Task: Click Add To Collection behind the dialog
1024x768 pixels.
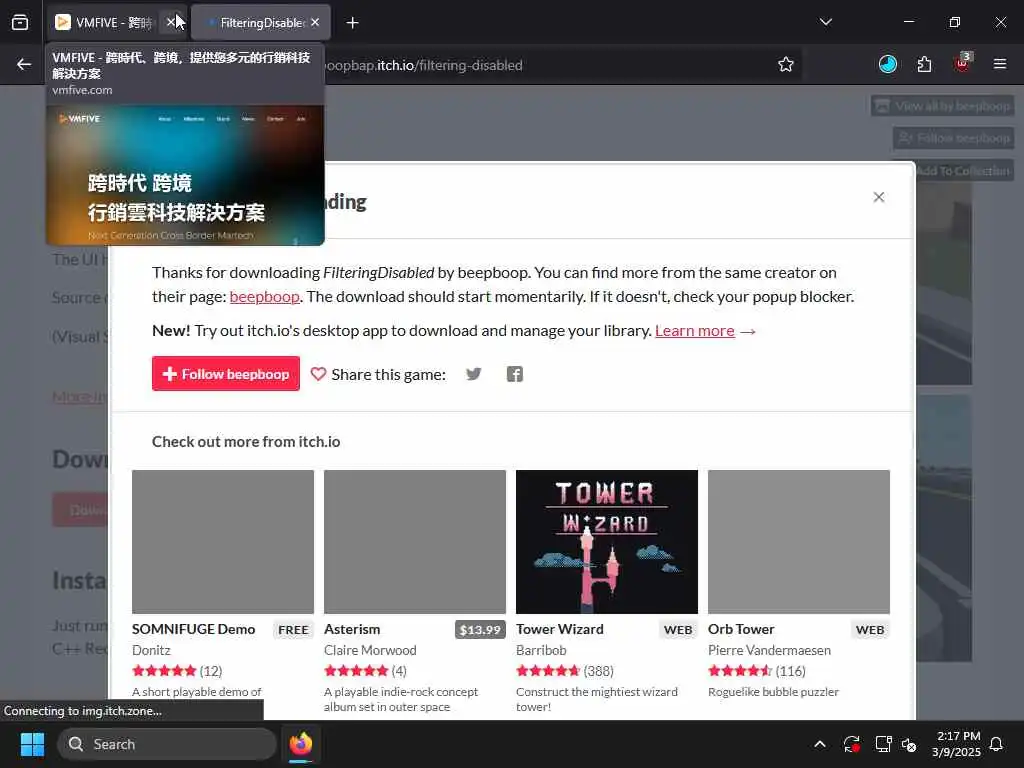Action: [x=965, y=171]
